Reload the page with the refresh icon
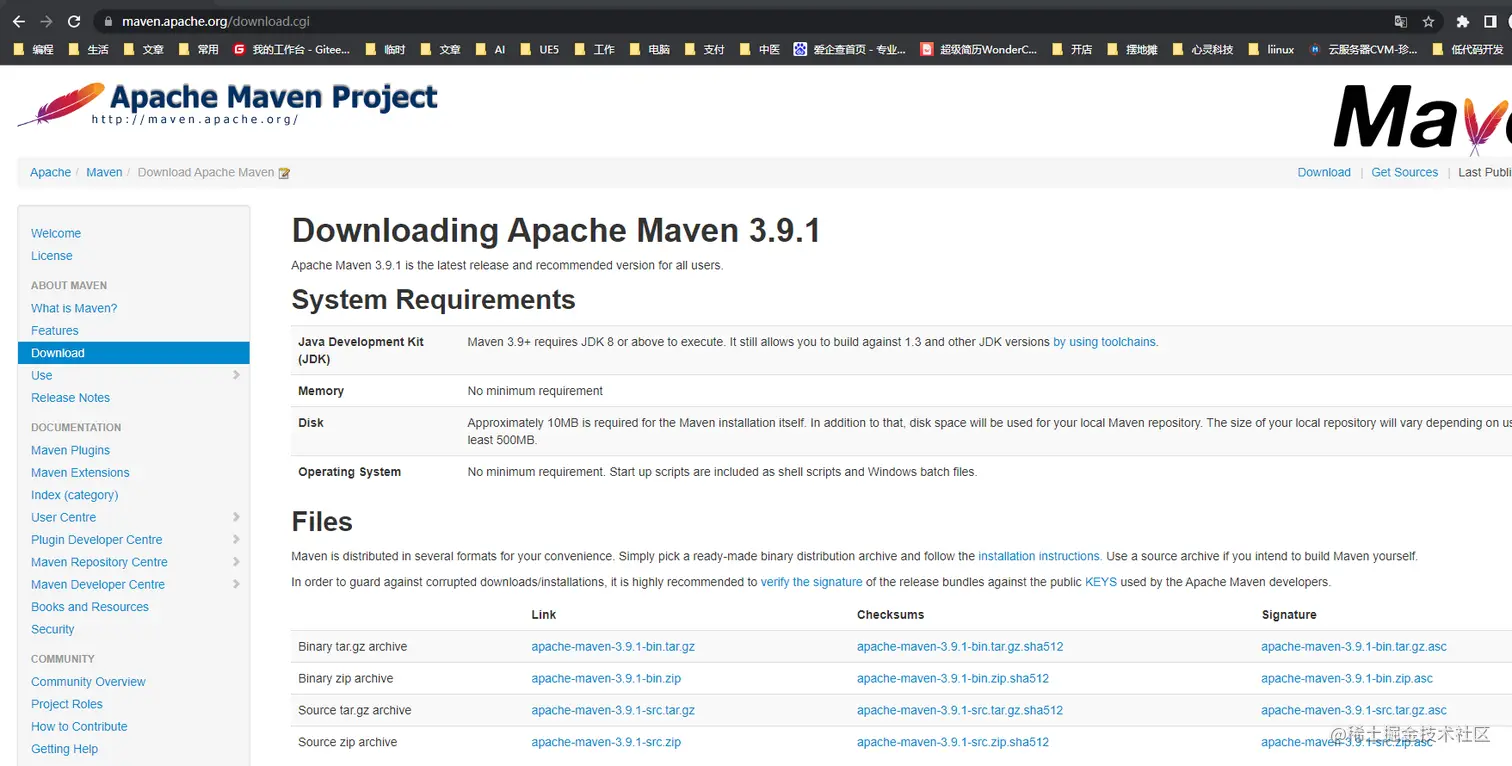1512x766 pixels. pyautogui.click(x=74, y=21)
